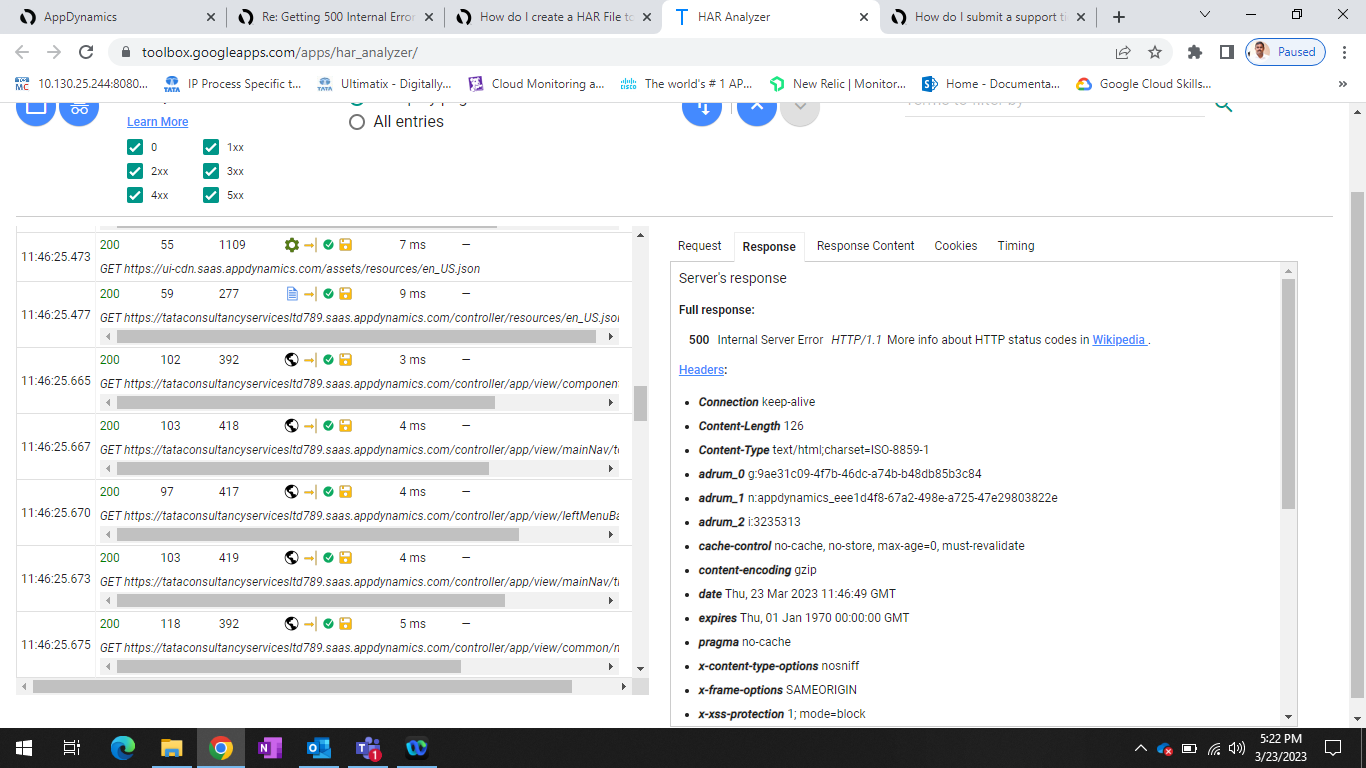The height and width of the screenshot is (768, 1366).
Task: Click document type icon in 11:46:25.477 row
Action: [x=292, y=294]
